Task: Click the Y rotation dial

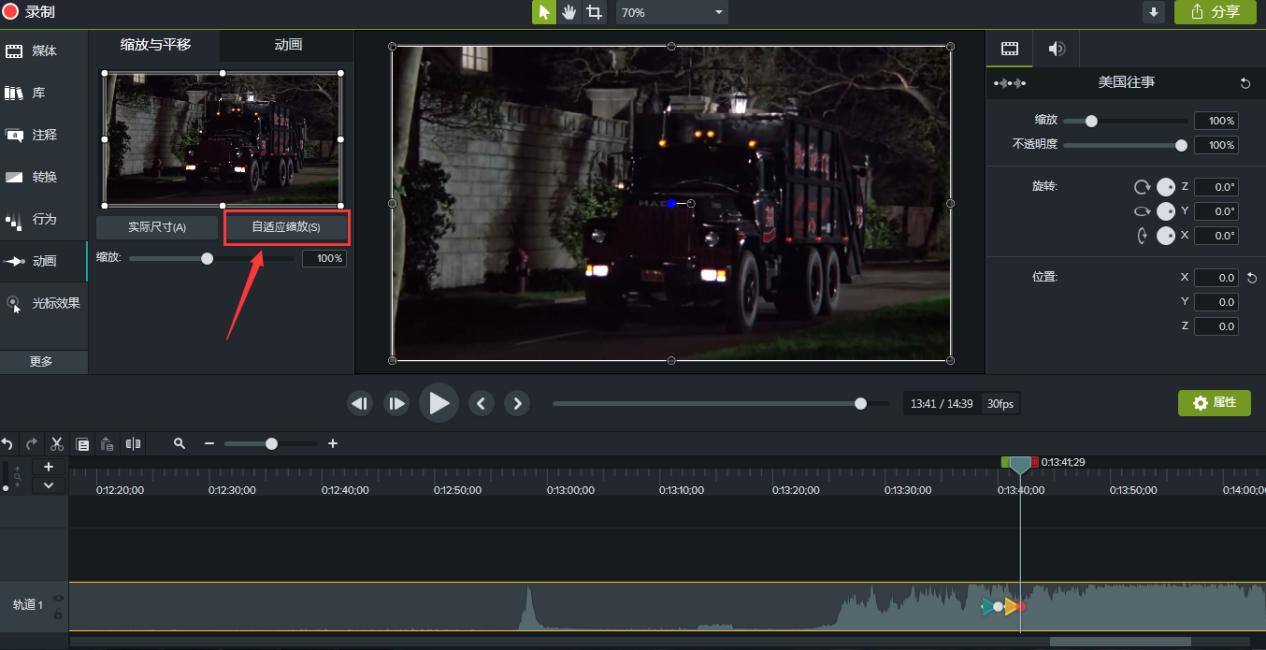Action: [1166, 211]
